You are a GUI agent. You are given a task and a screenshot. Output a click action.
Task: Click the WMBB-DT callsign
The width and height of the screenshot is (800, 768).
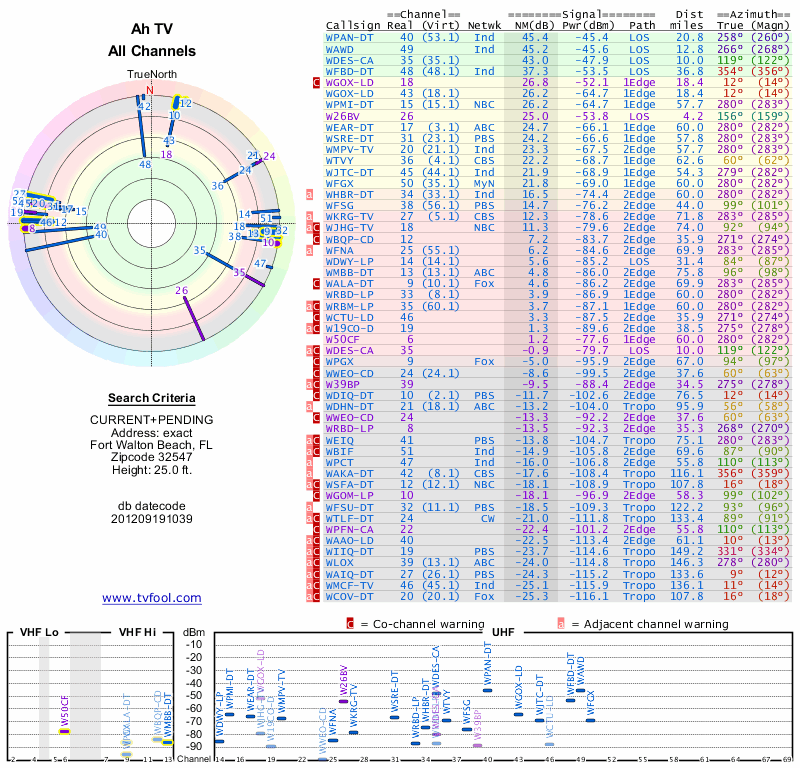(x=349, y=272)
